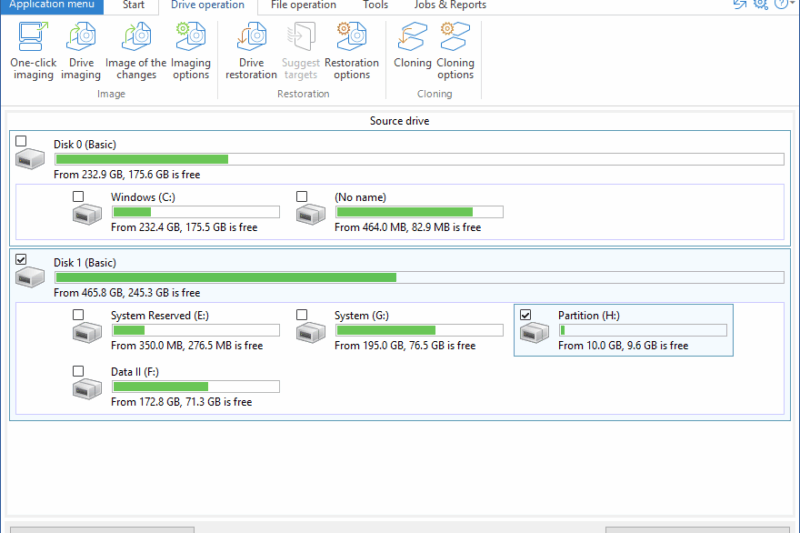This screenshot has height=533, width=800.
Task: Enable the (No name) partition checkbox
Action: pyautogui.click(x=302, y=196)
